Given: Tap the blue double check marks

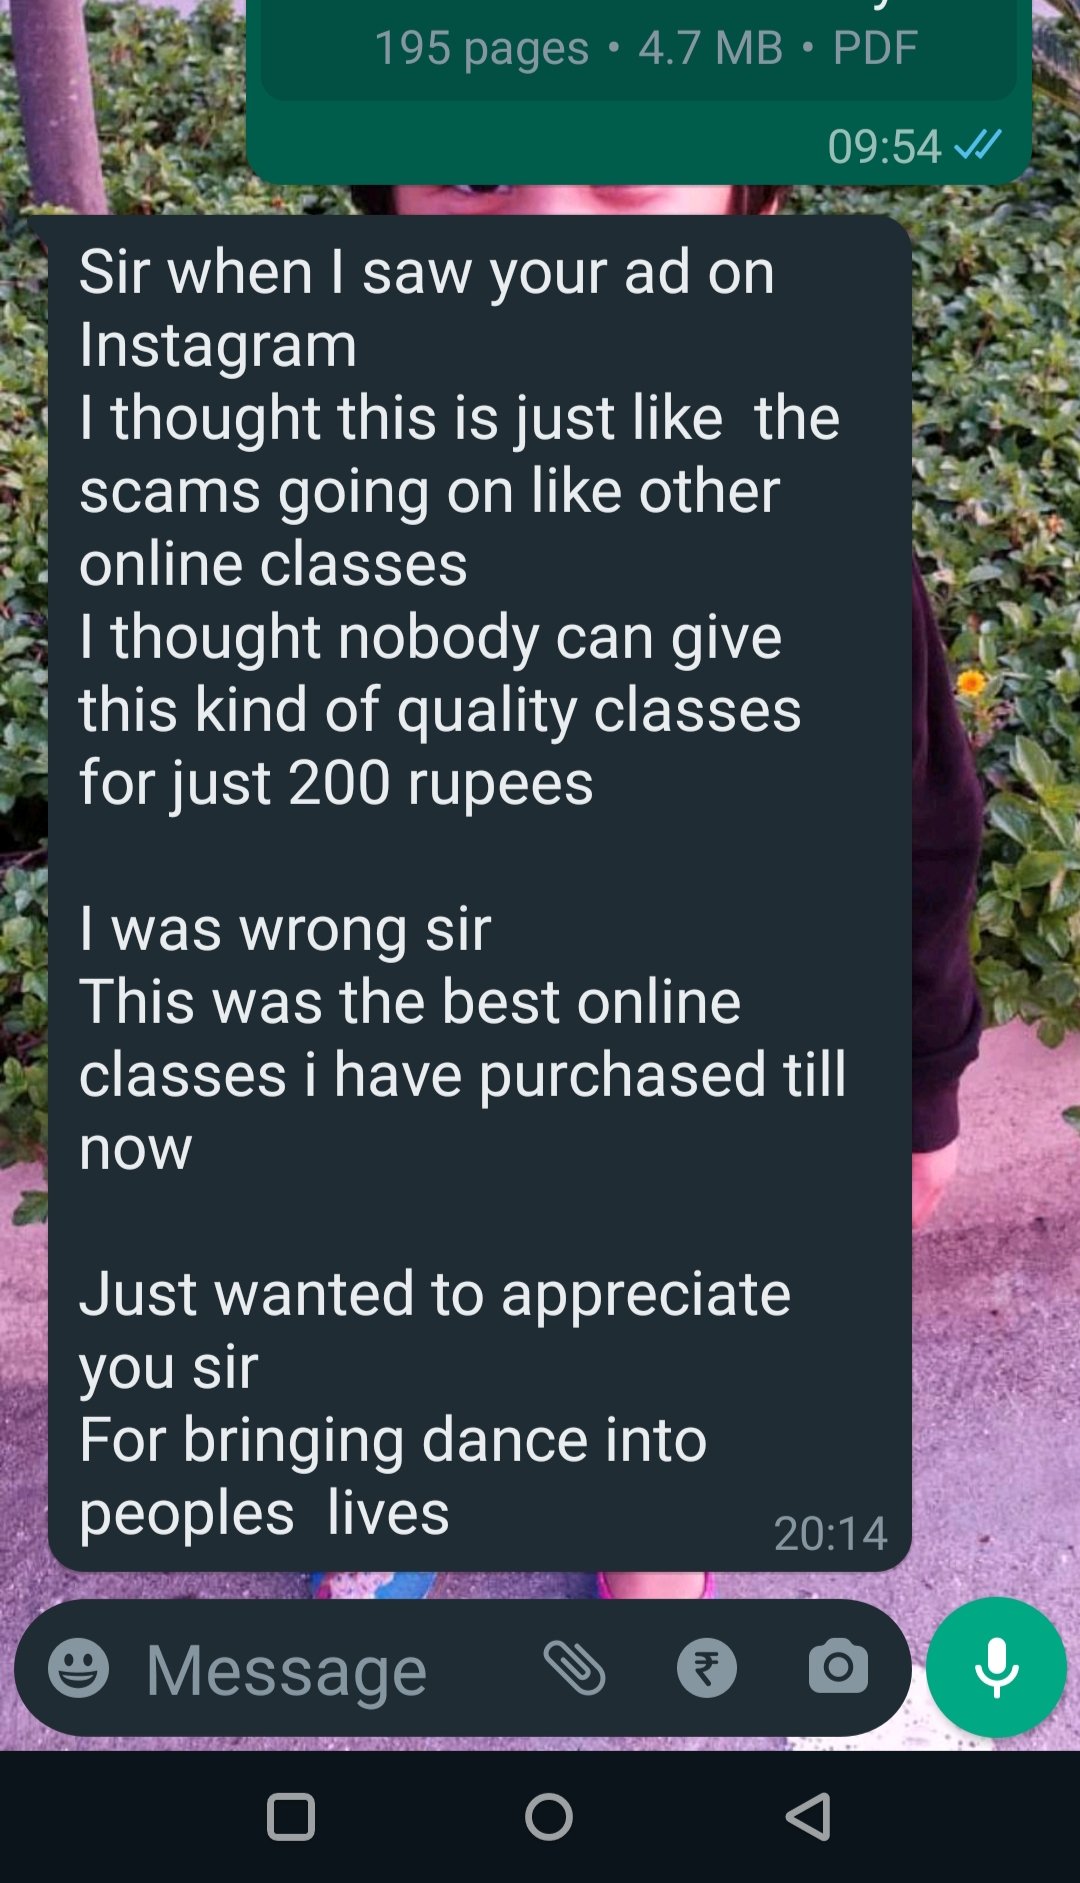Looking at the screenshot, I should coord(978,145).
